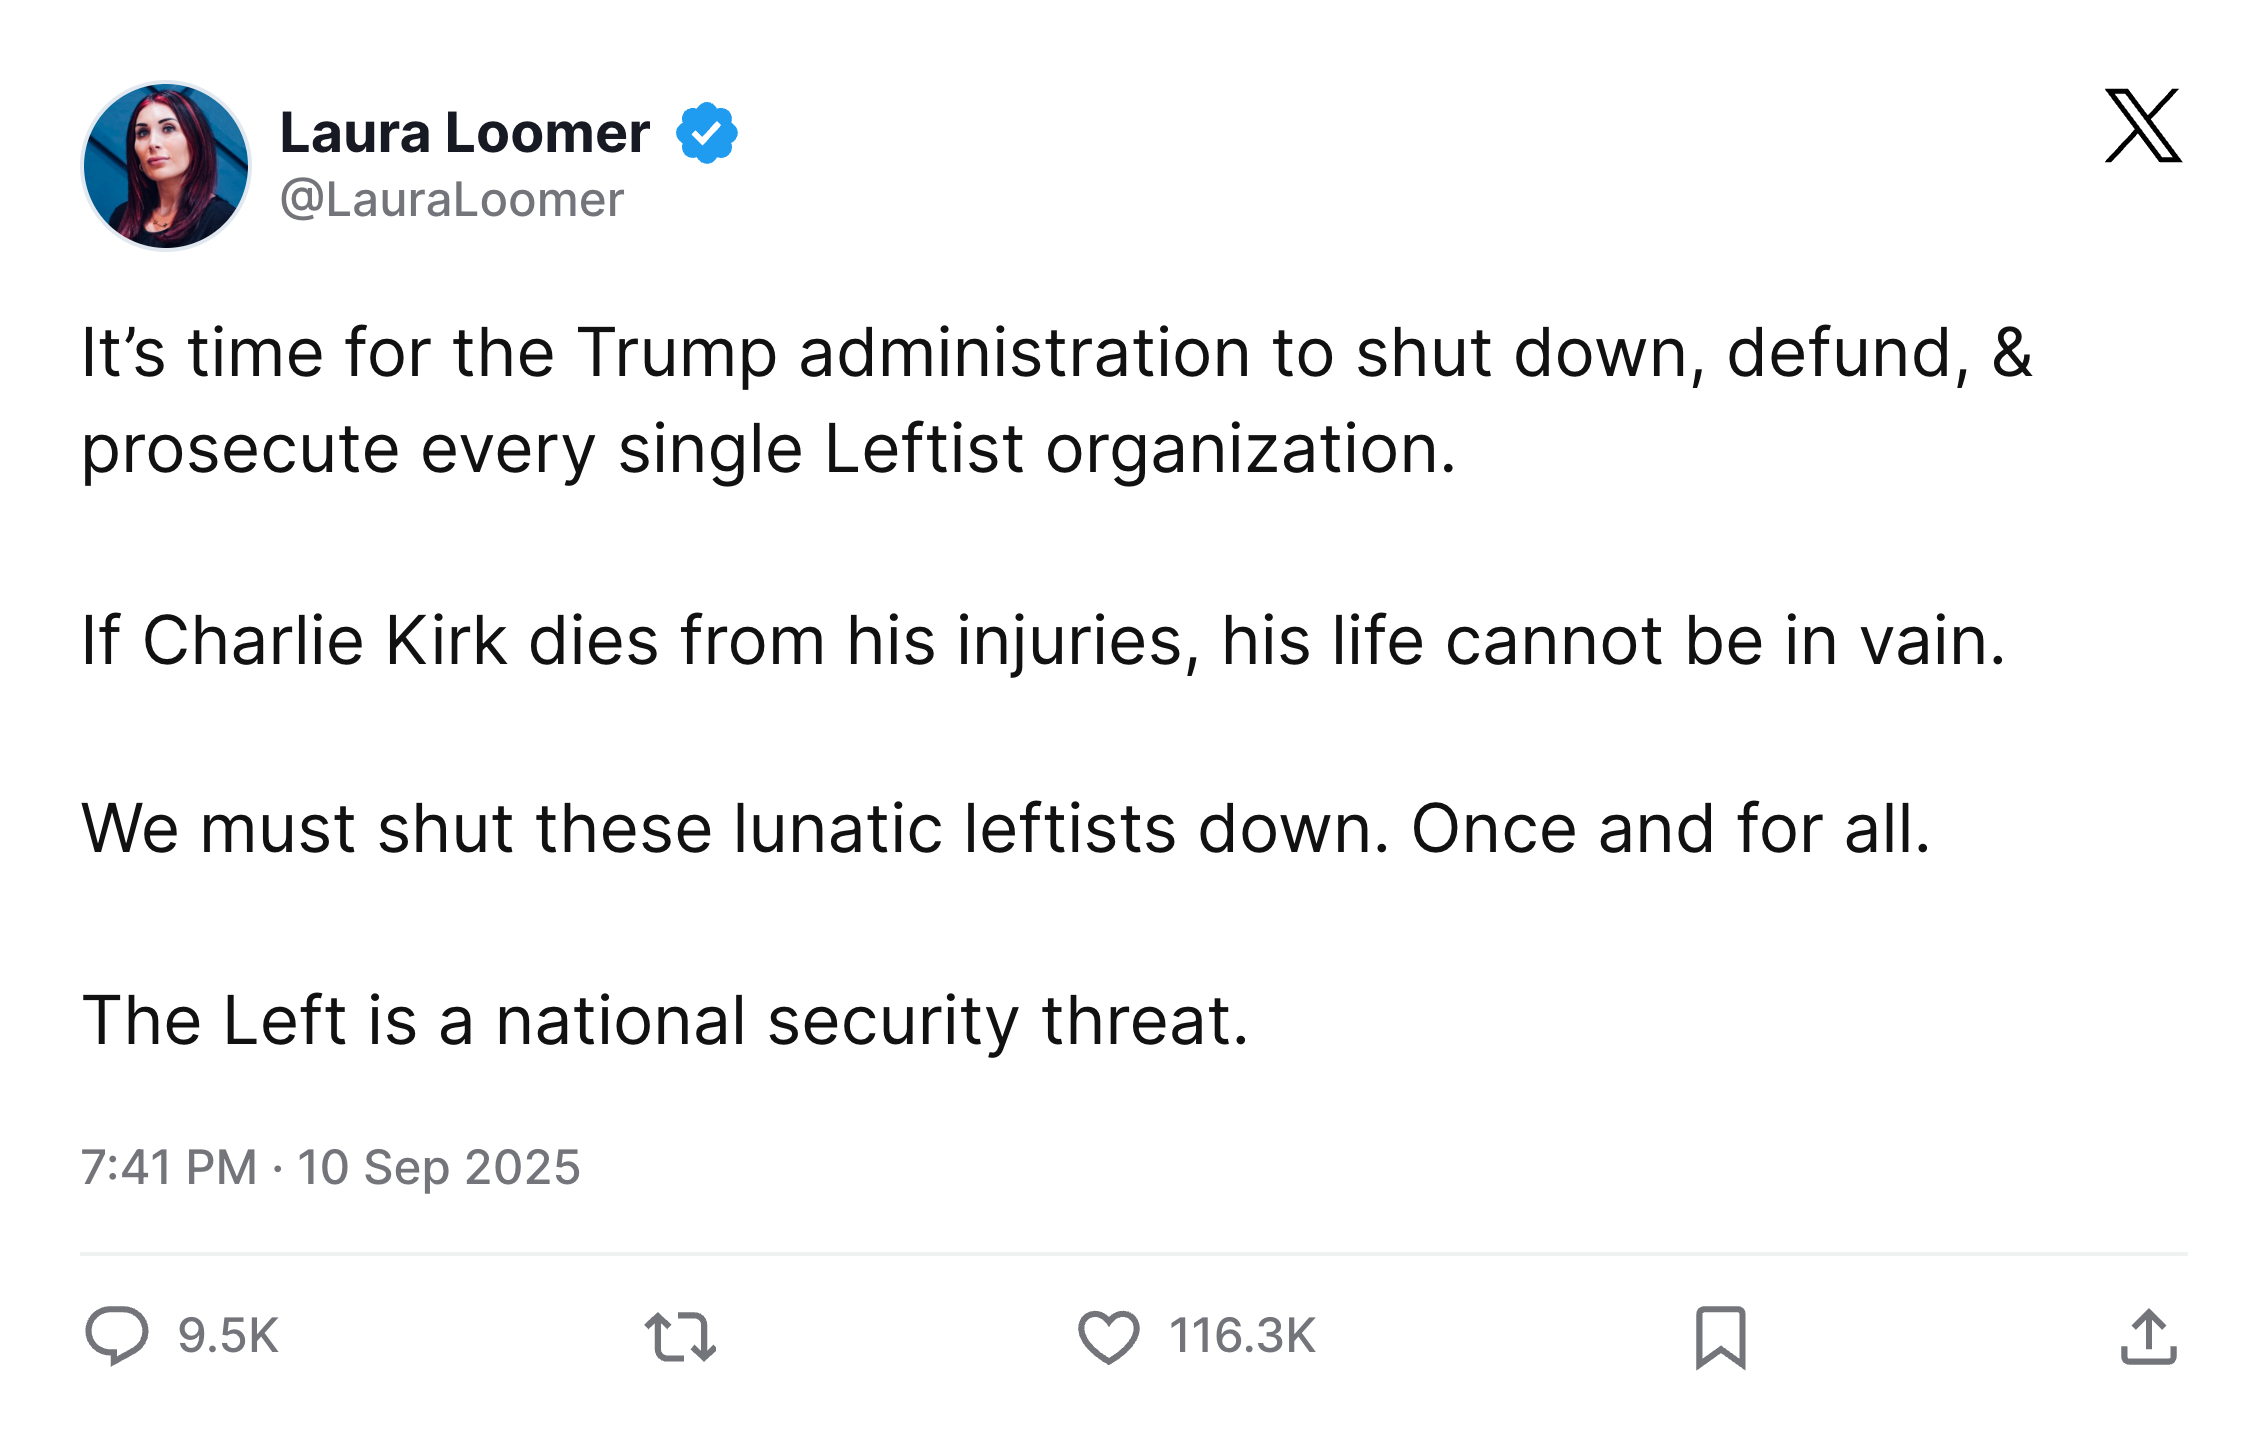Repost the tweet using the retweet icon
This screenshot has width=2268, height=1456.
pos(680,1337)
